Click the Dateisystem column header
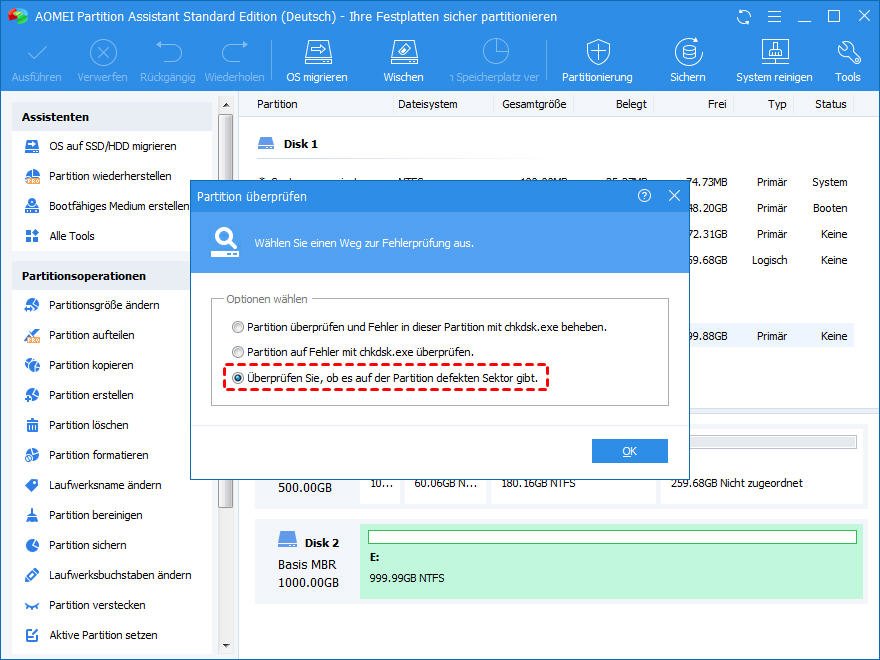 [x=428, y=104]
